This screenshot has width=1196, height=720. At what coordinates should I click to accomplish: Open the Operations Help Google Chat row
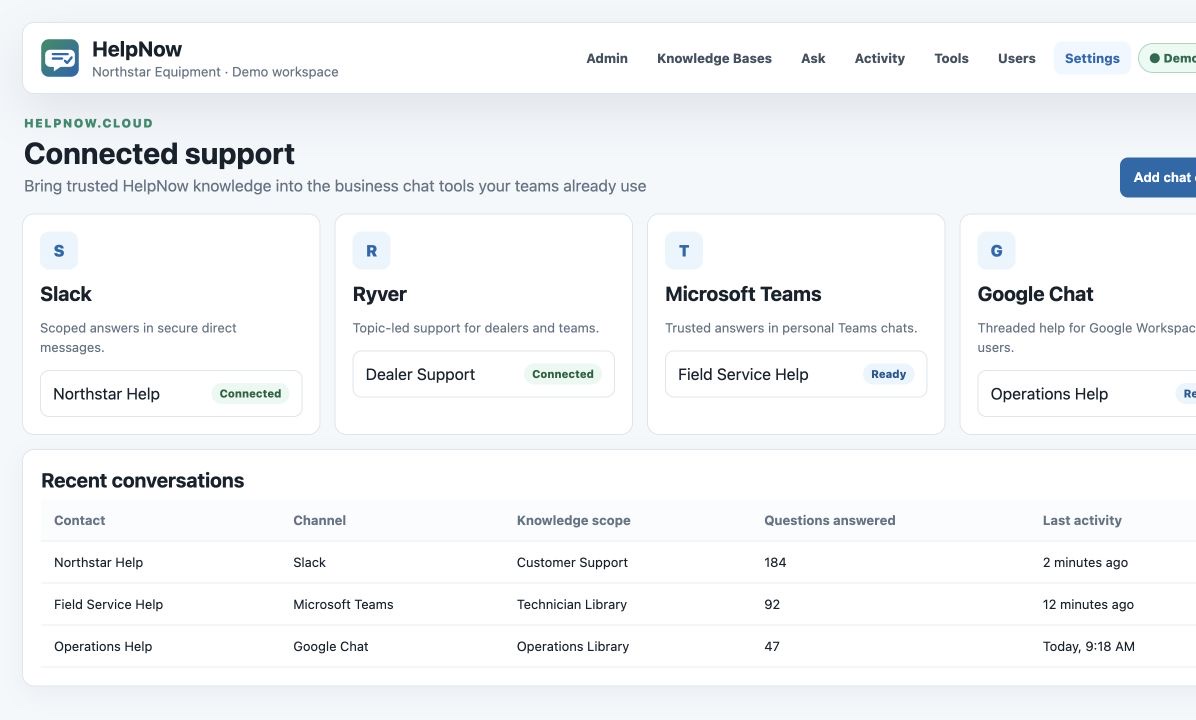1087,394
